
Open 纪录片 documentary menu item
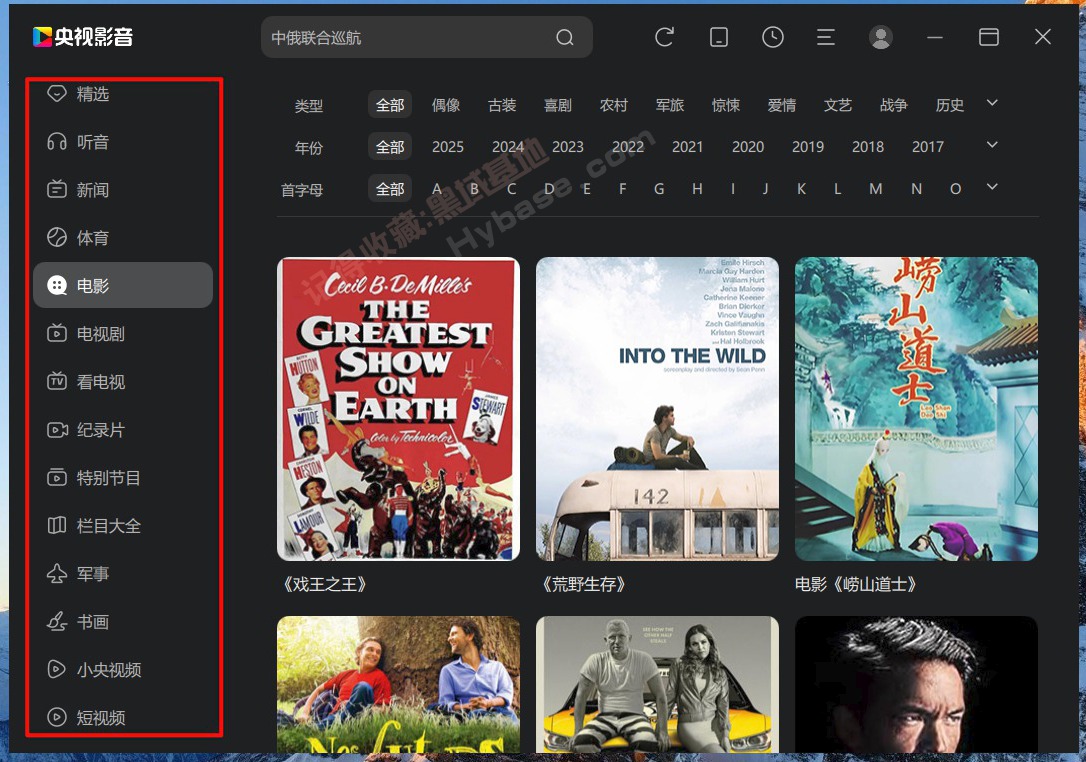click(x=100, y=430)
